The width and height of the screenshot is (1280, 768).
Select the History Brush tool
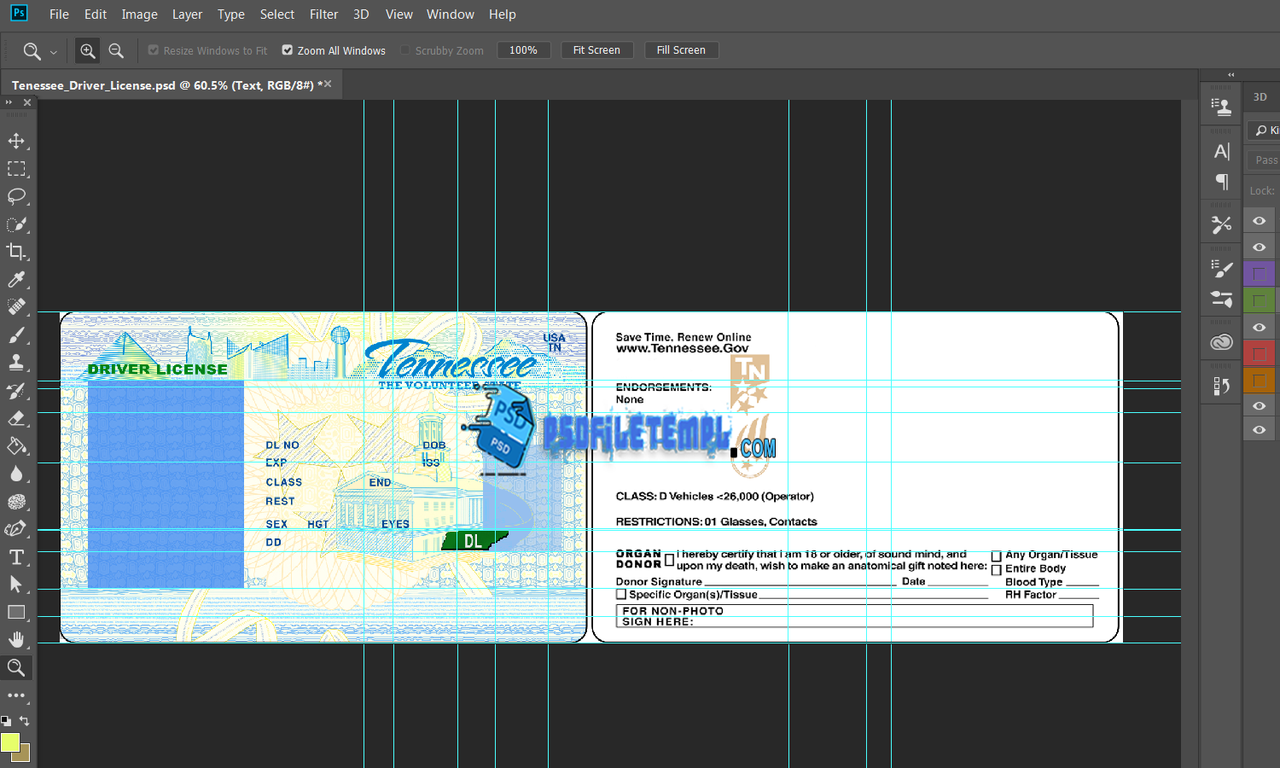click(x=16, y=390)
